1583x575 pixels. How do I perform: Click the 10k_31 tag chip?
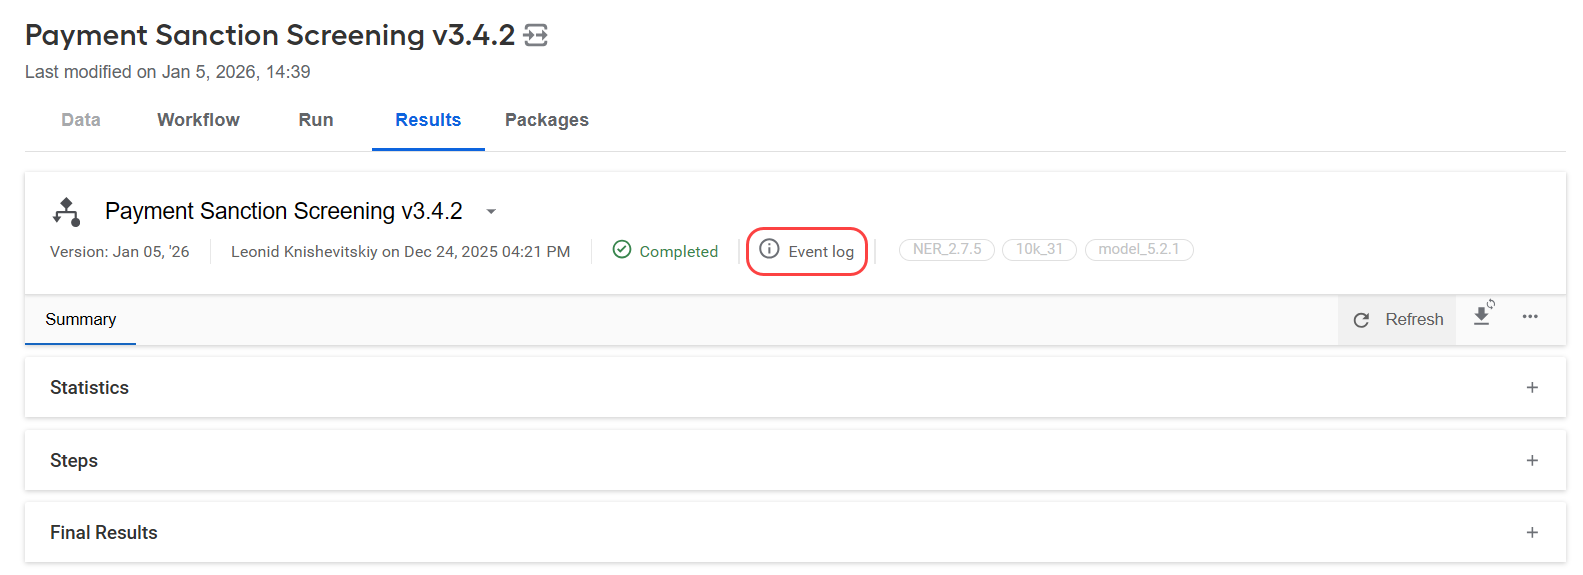click(x=1039, y=249)
